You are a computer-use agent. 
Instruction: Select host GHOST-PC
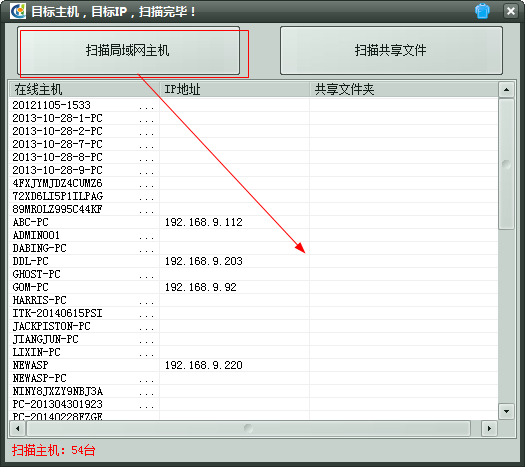tap(36, 275)
